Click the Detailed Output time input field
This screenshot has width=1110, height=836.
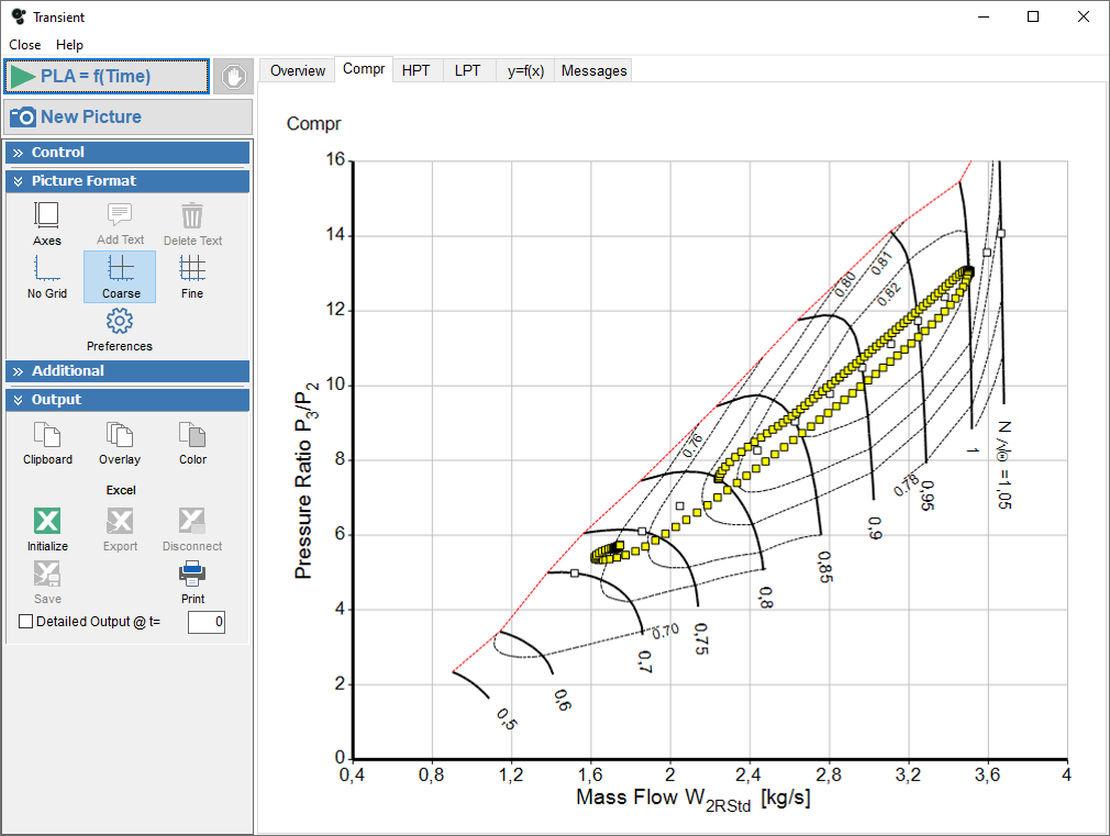pyautogui.click(x=206, y=622)
